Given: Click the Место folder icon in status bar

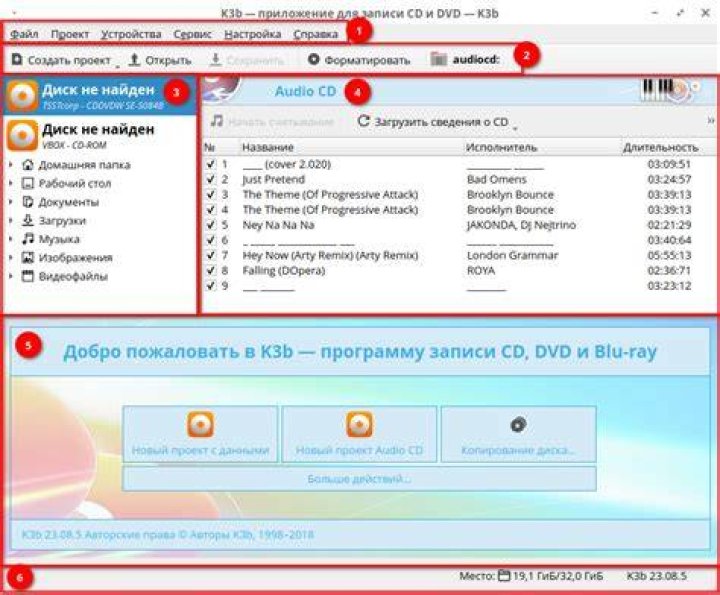Looking at the screenshot, I should (x=504, y=575).
